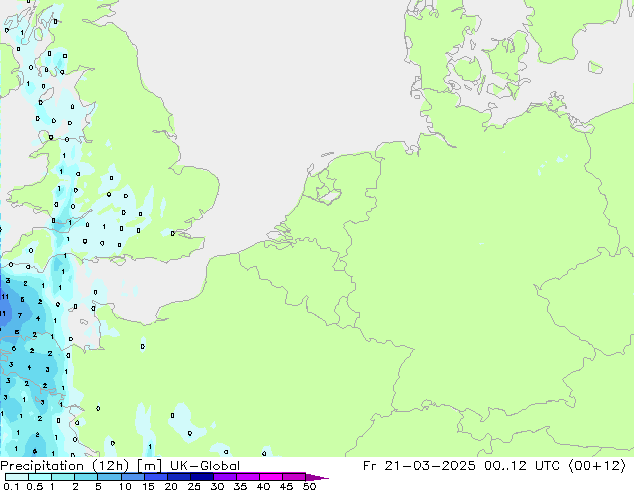Click the '50' legend scale label

pyautogui.click(x=309, y=486)
